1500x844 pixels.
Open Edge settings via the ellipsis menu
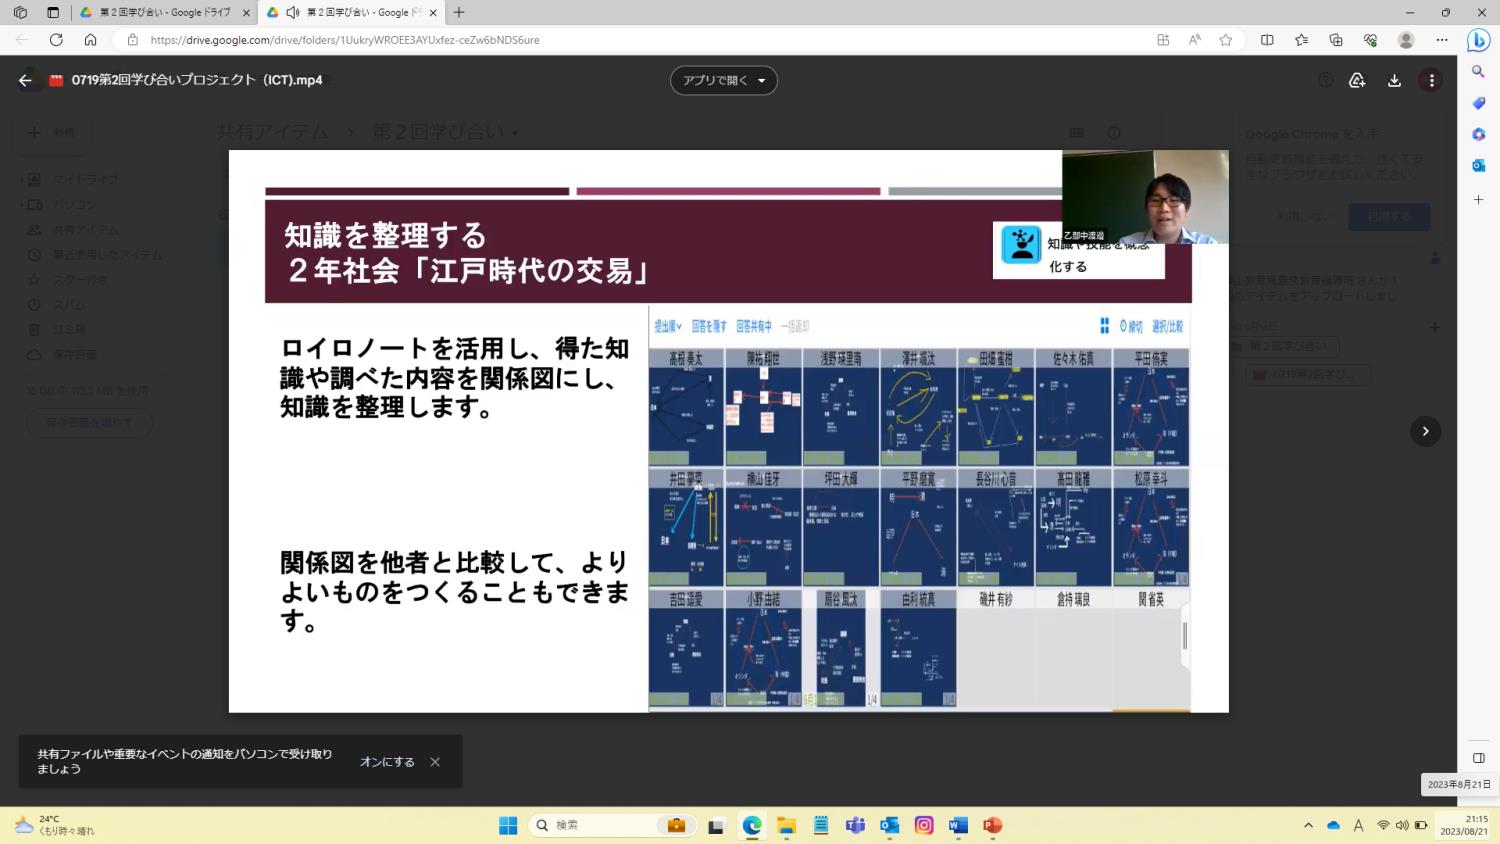pos(1443,40)
